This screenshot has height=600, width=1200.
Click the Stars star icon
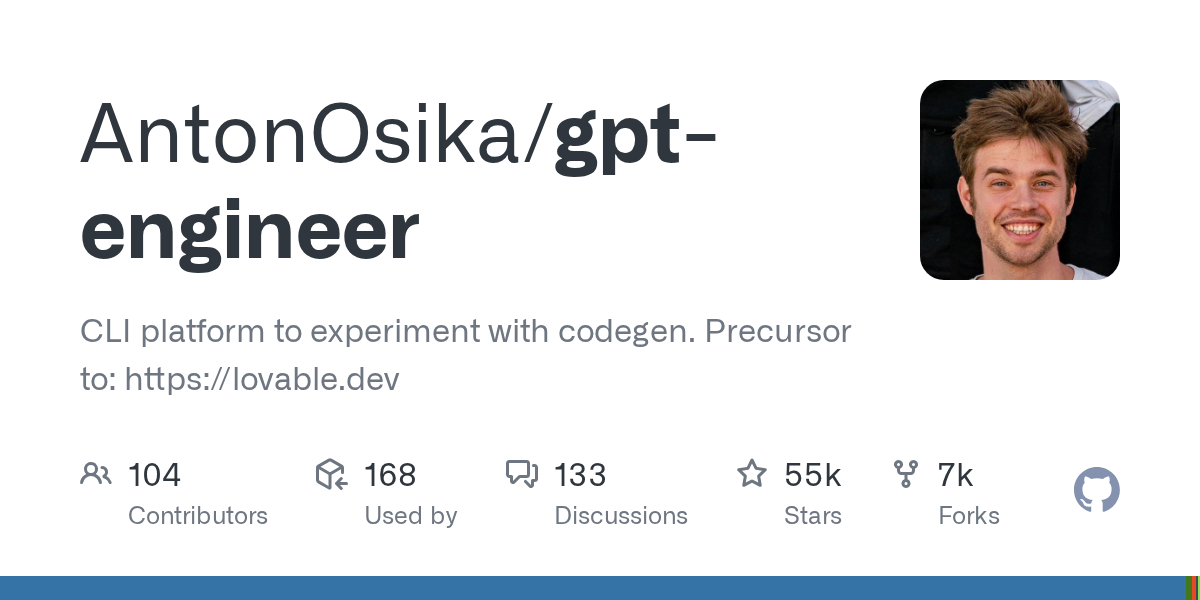point(751,474)
